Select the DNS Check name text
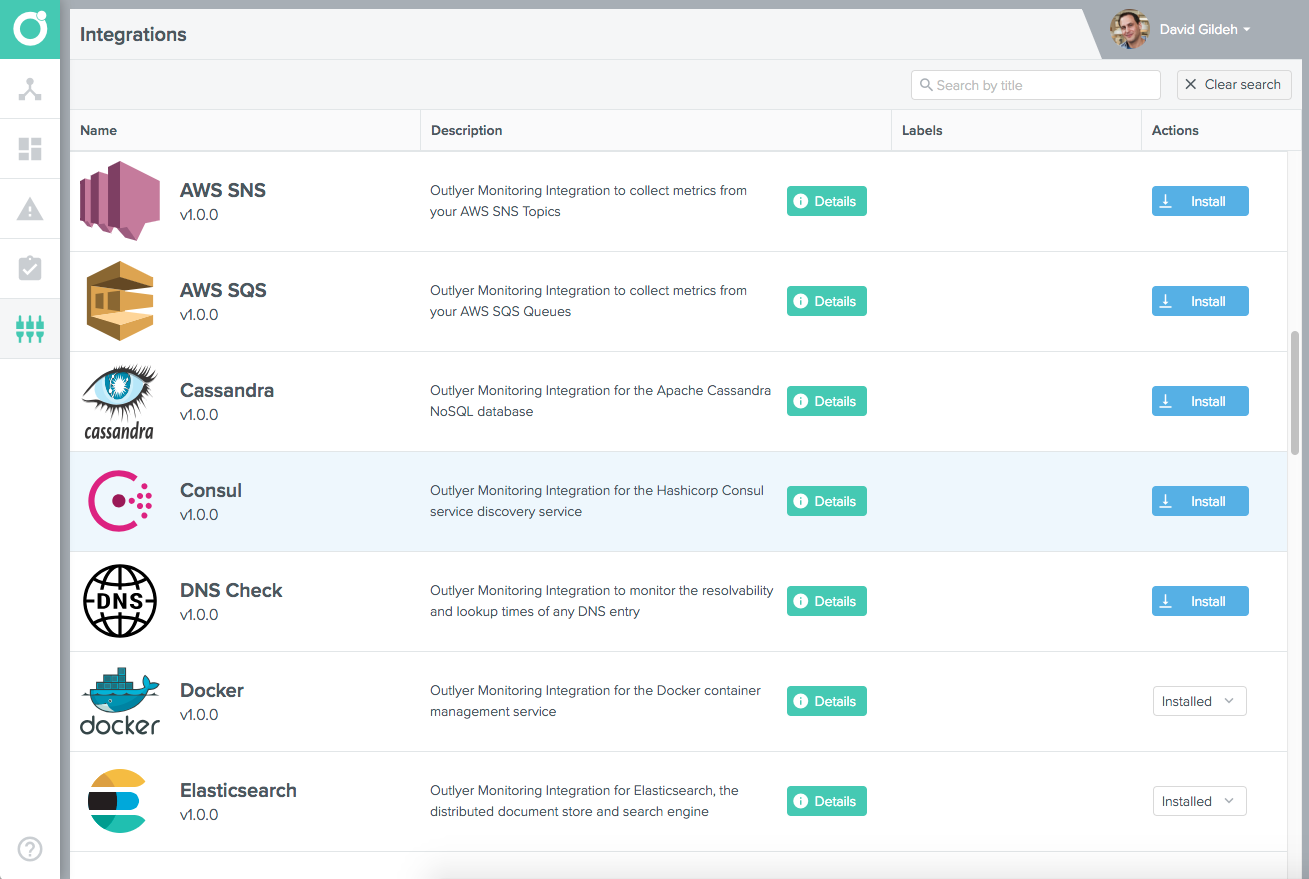1309x879 pixels. click(x=231, y=590)
